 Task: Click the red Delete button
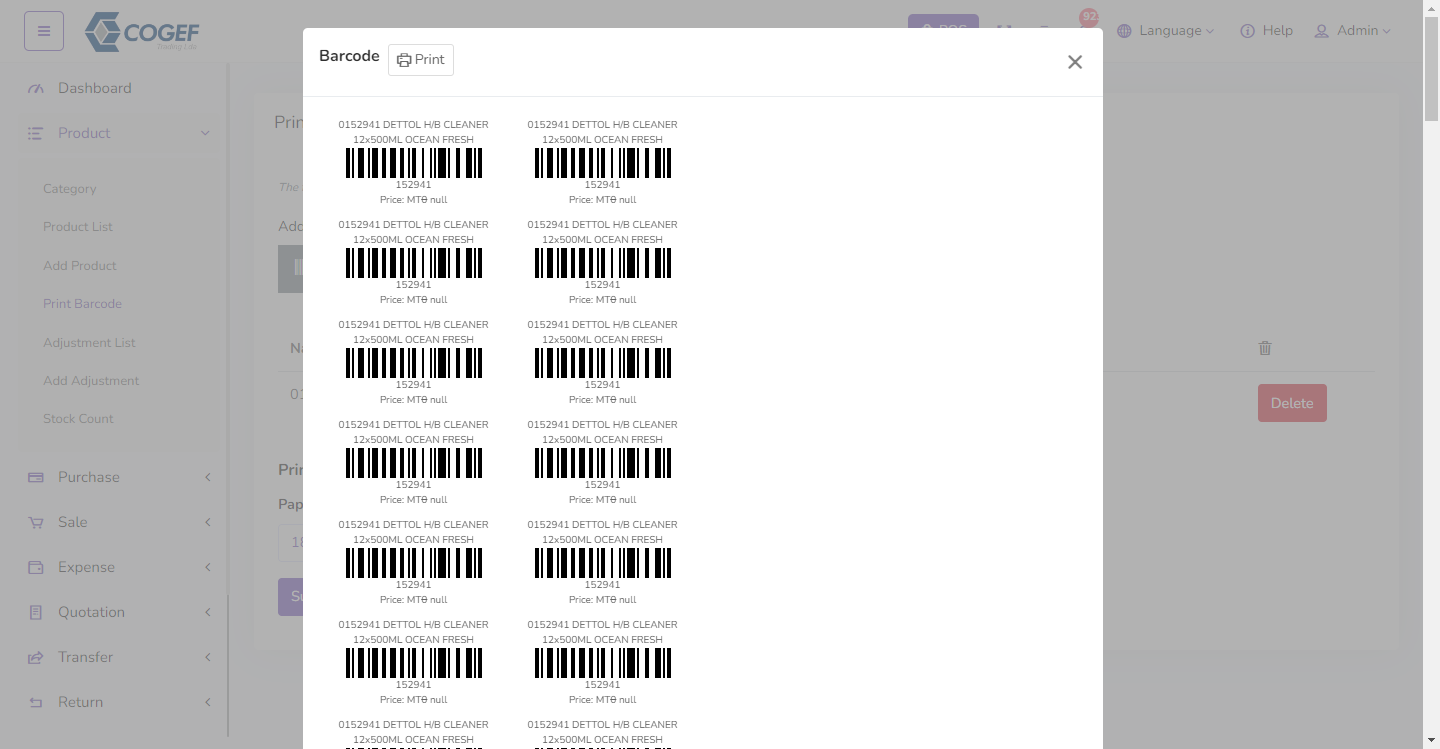tap(1292, 403)
